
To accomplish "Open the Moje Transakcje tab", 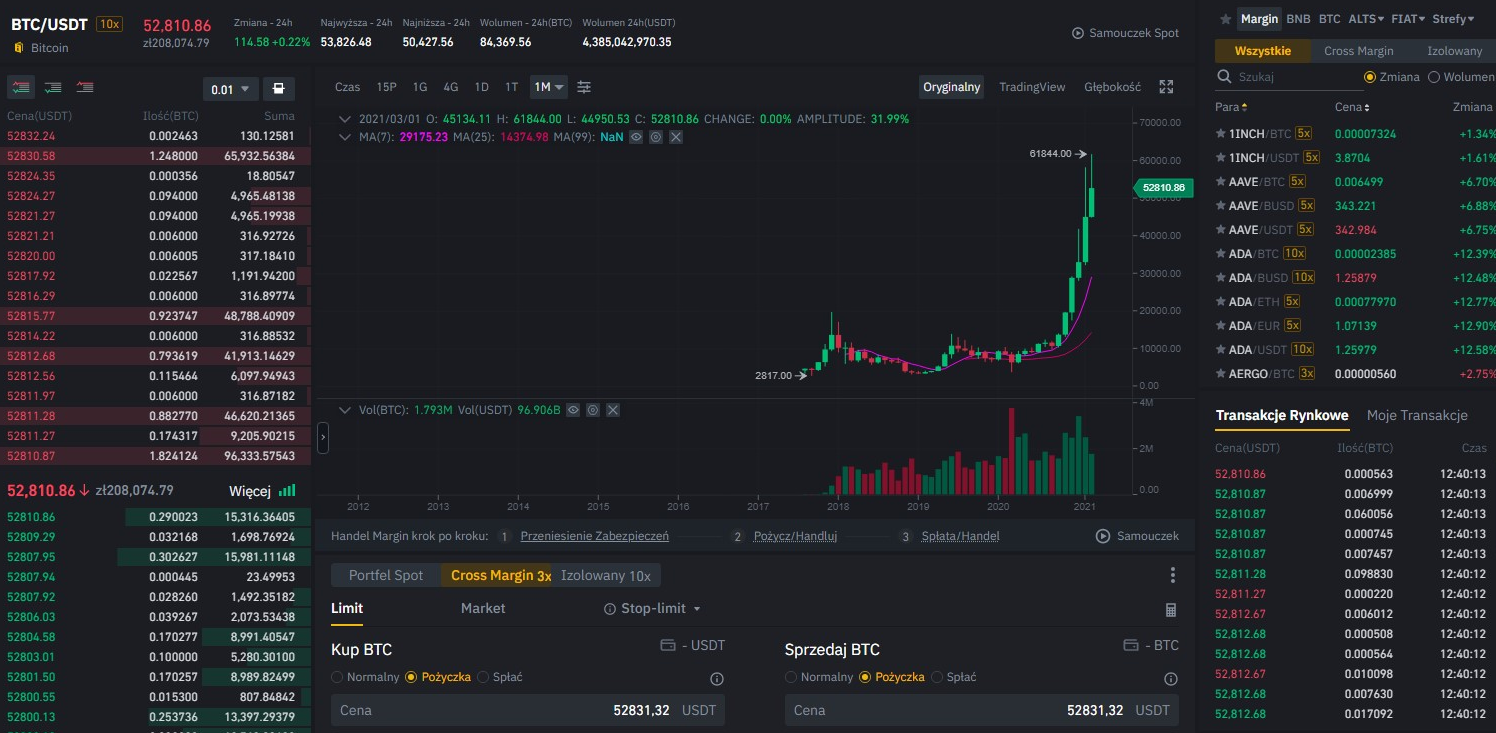I will click(x=1417, y=415).
